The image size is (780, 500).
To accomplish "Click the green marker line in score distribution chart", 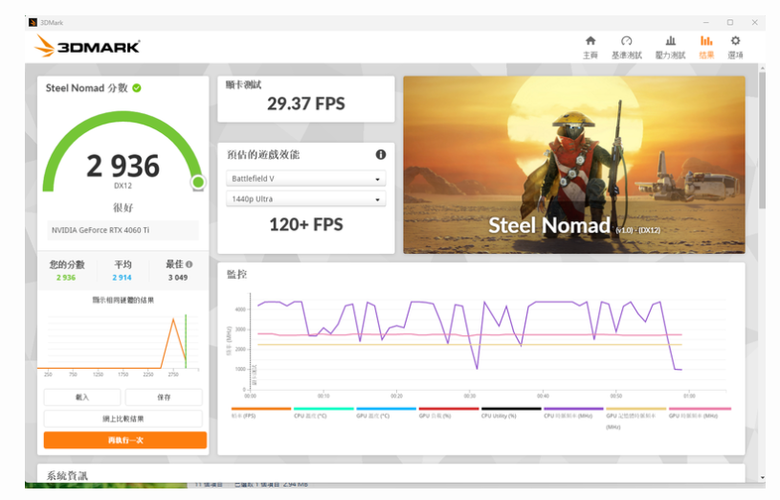I will click(x=186, y=341).
